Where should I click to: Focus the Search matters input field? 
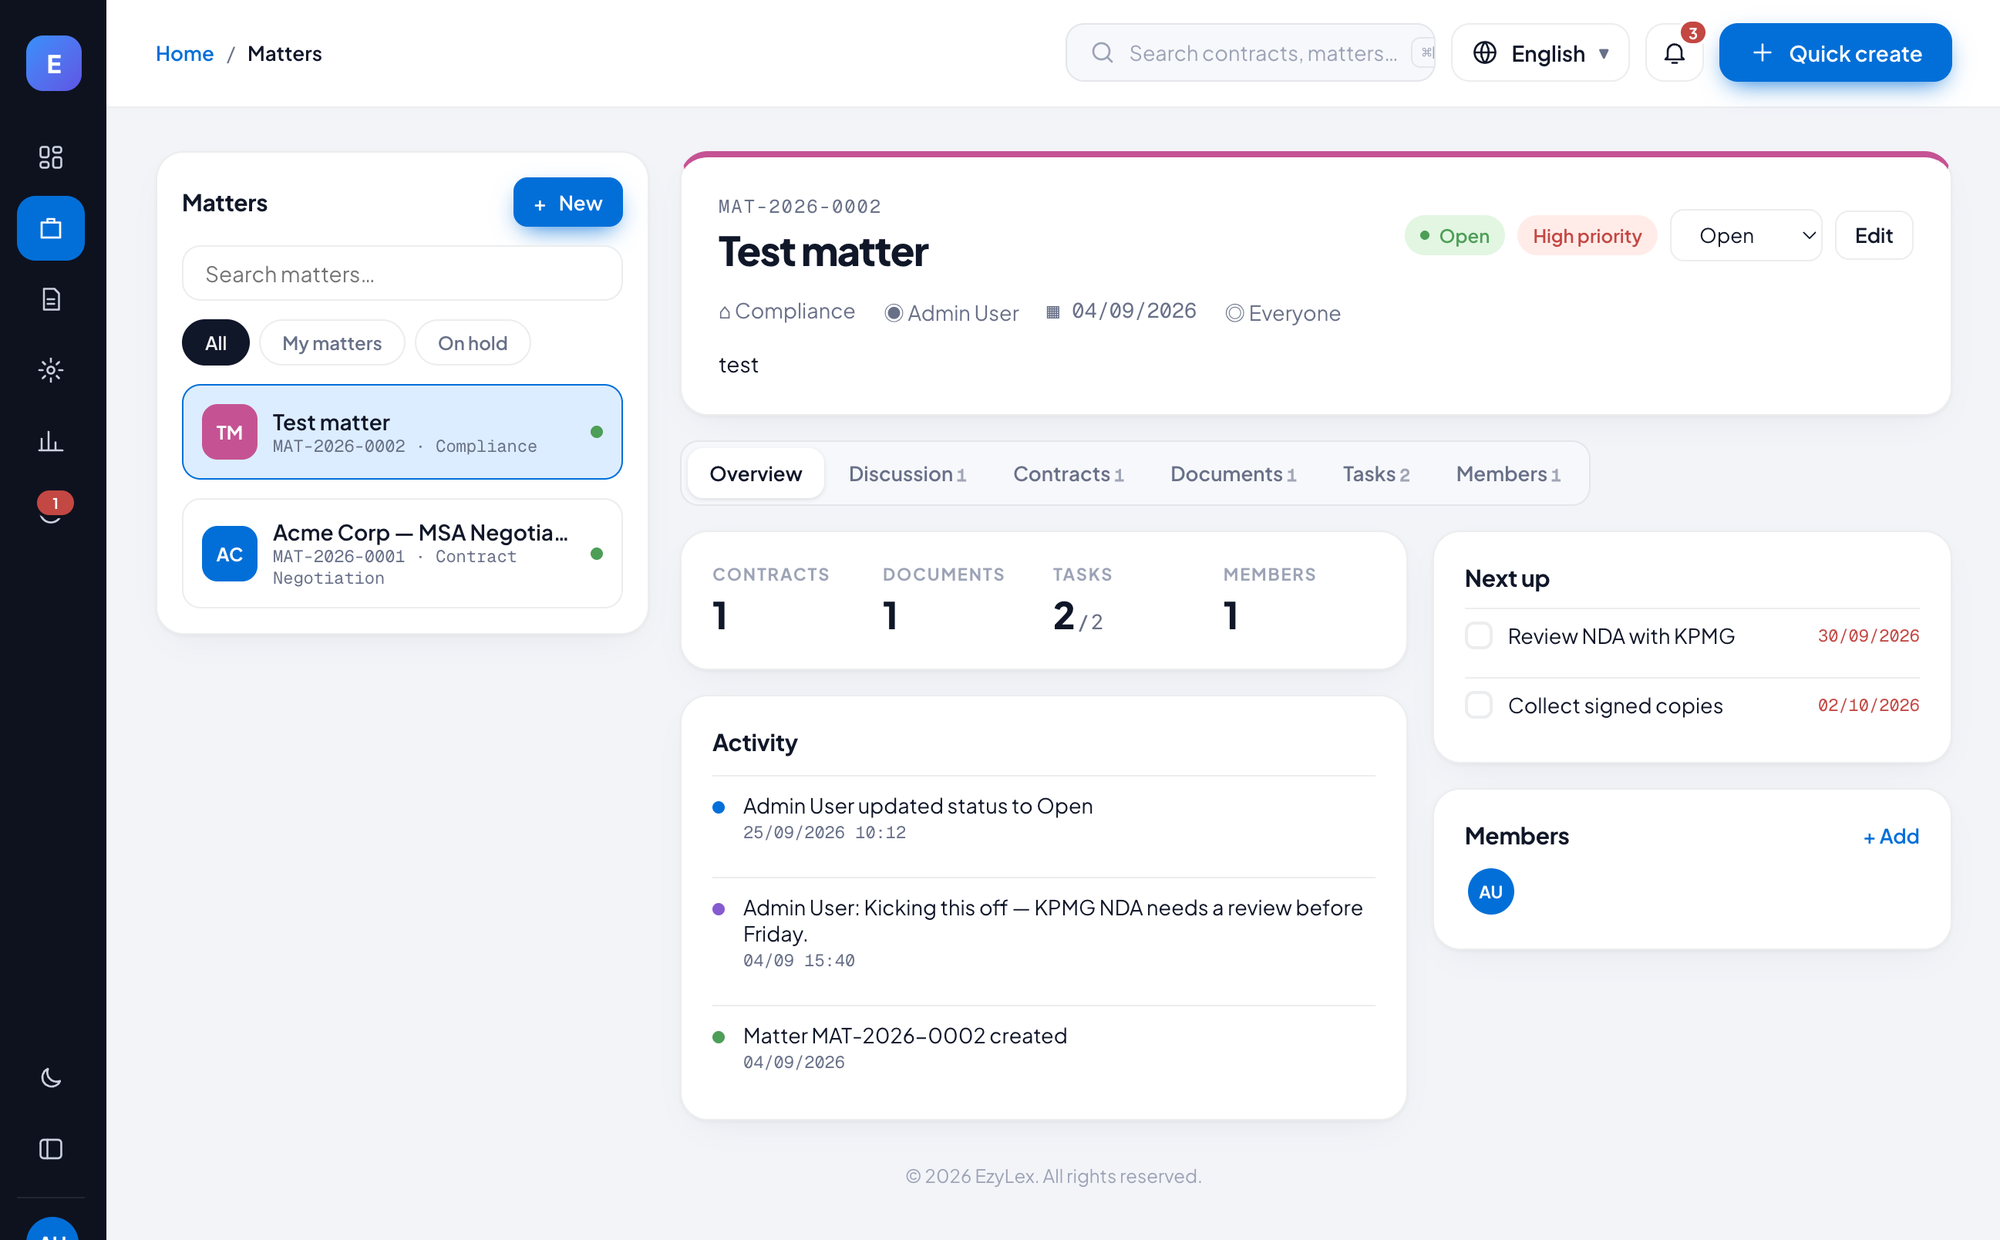(x=402, y=274)
